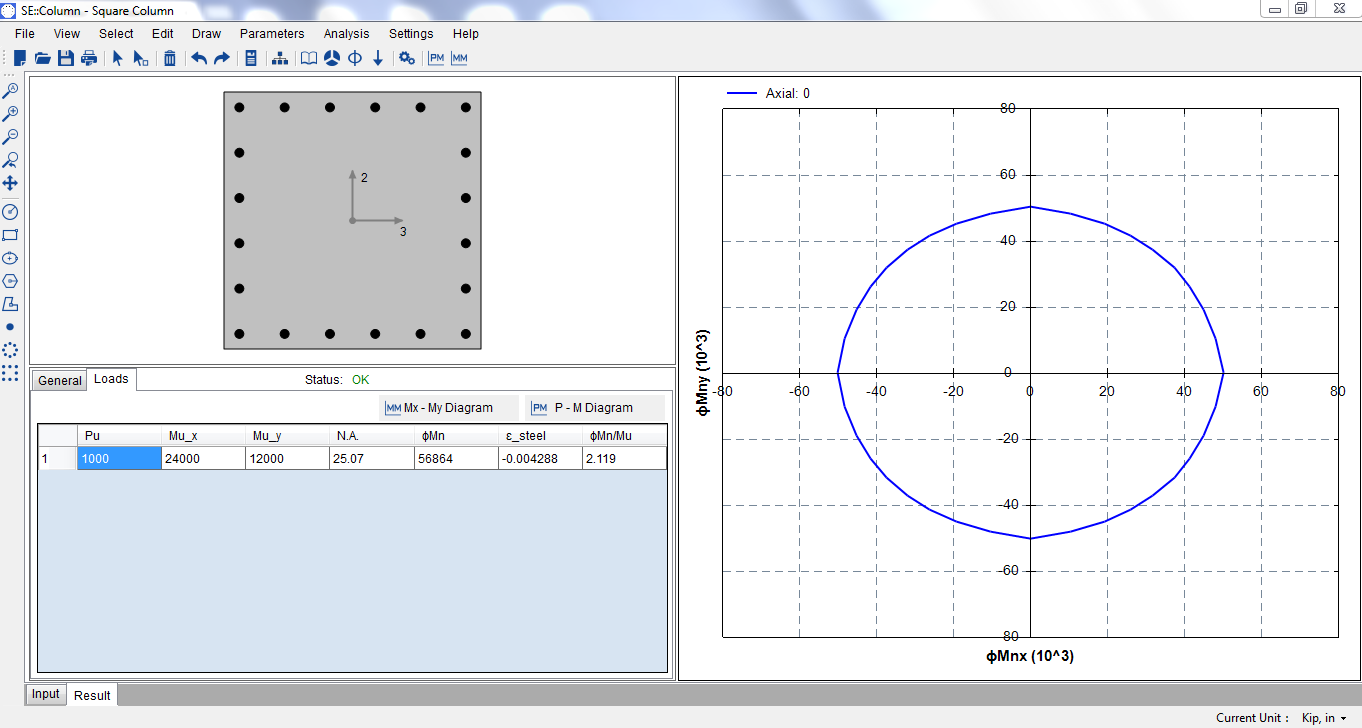Open the Select menu
This screenshot has height=728, width=1362.
tap(116, 34)
